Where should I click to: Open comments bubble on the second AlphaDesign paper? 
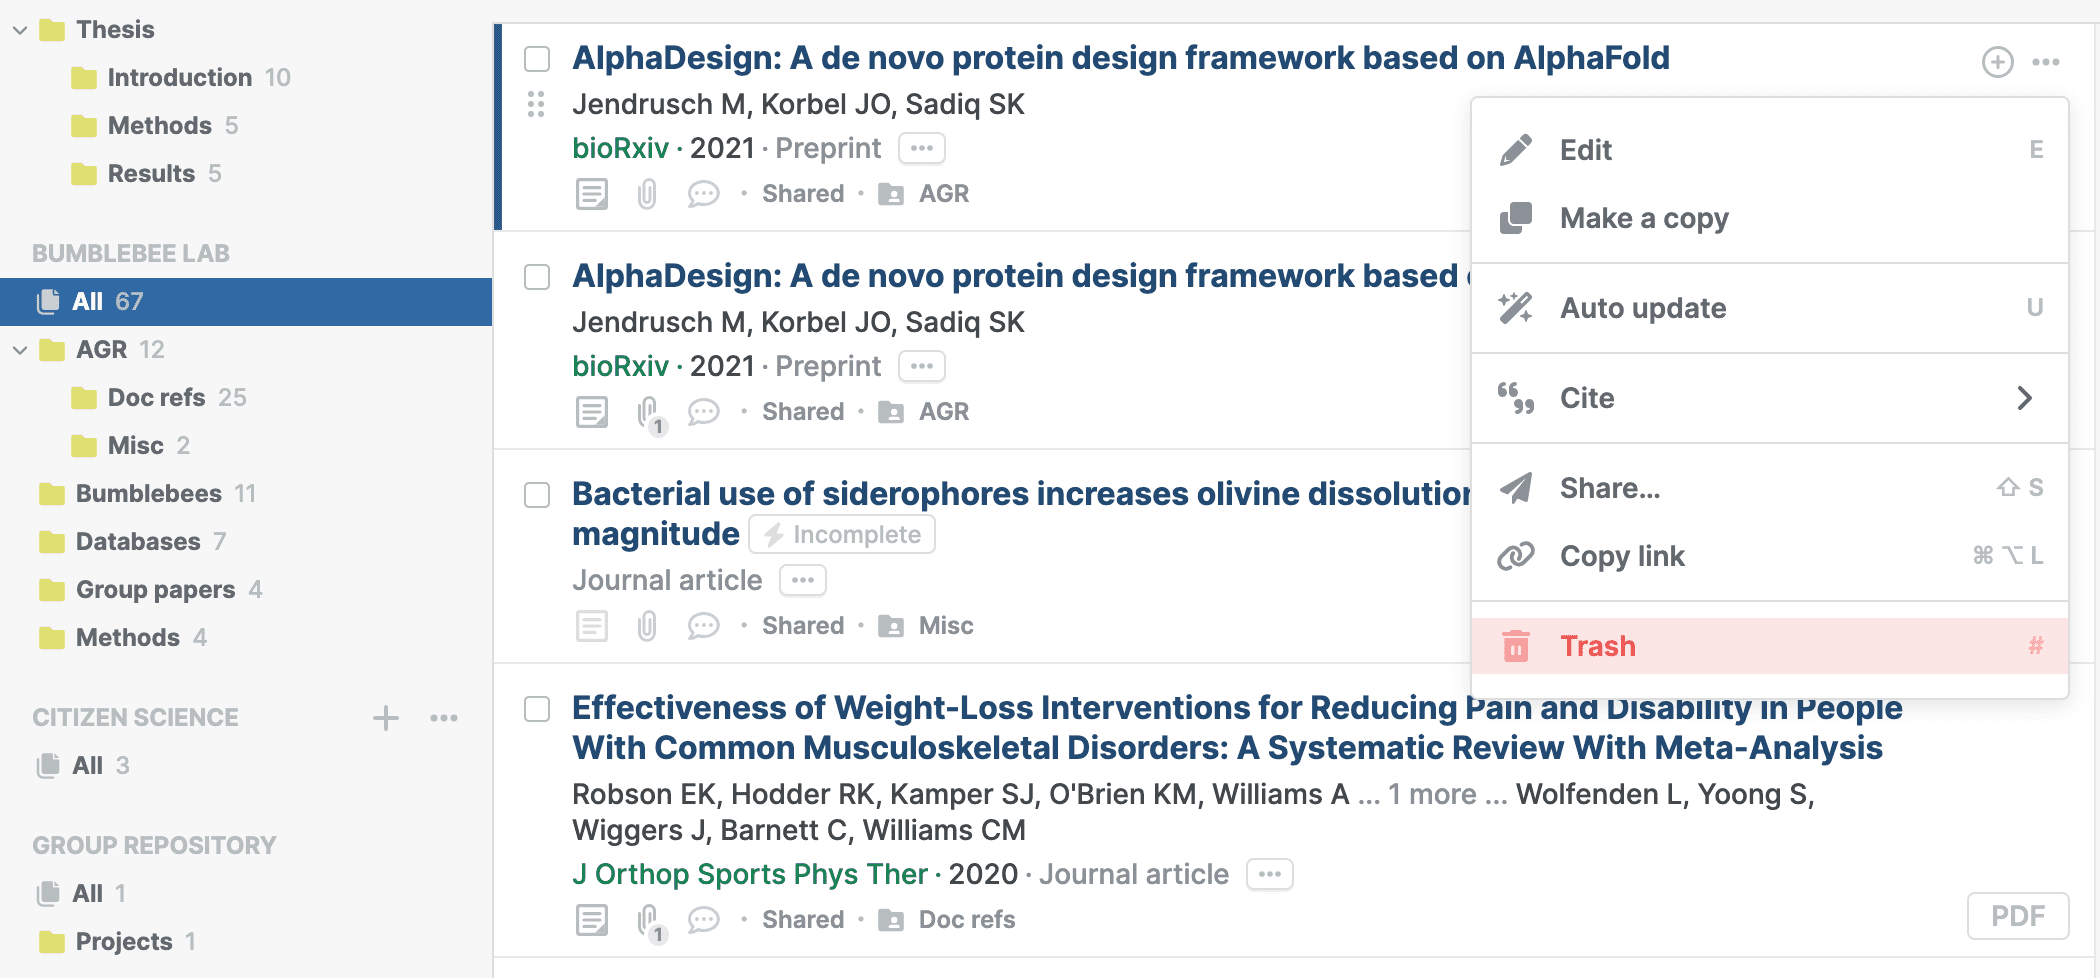703,412
